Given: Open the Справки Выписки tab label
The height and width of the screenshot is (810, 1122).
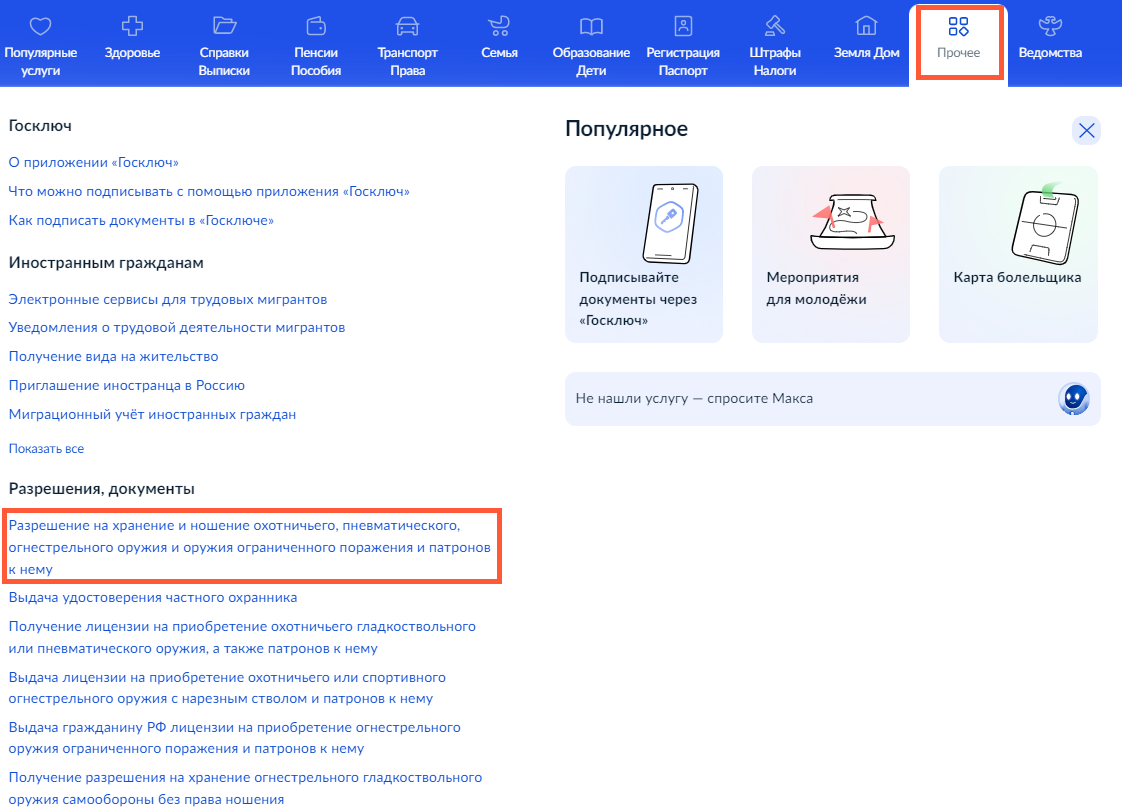Looking at the screenshot, I should coord(224,62).
